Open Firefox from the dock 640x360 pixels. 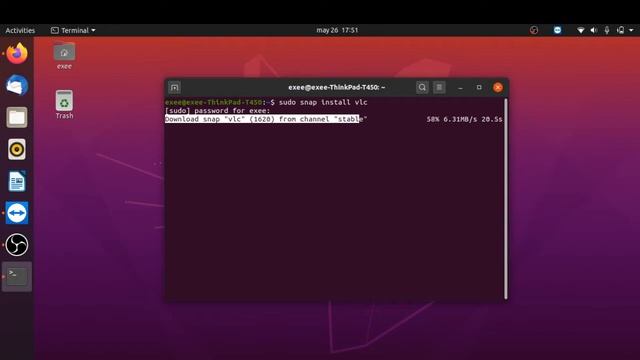click(x=17, y=53)
